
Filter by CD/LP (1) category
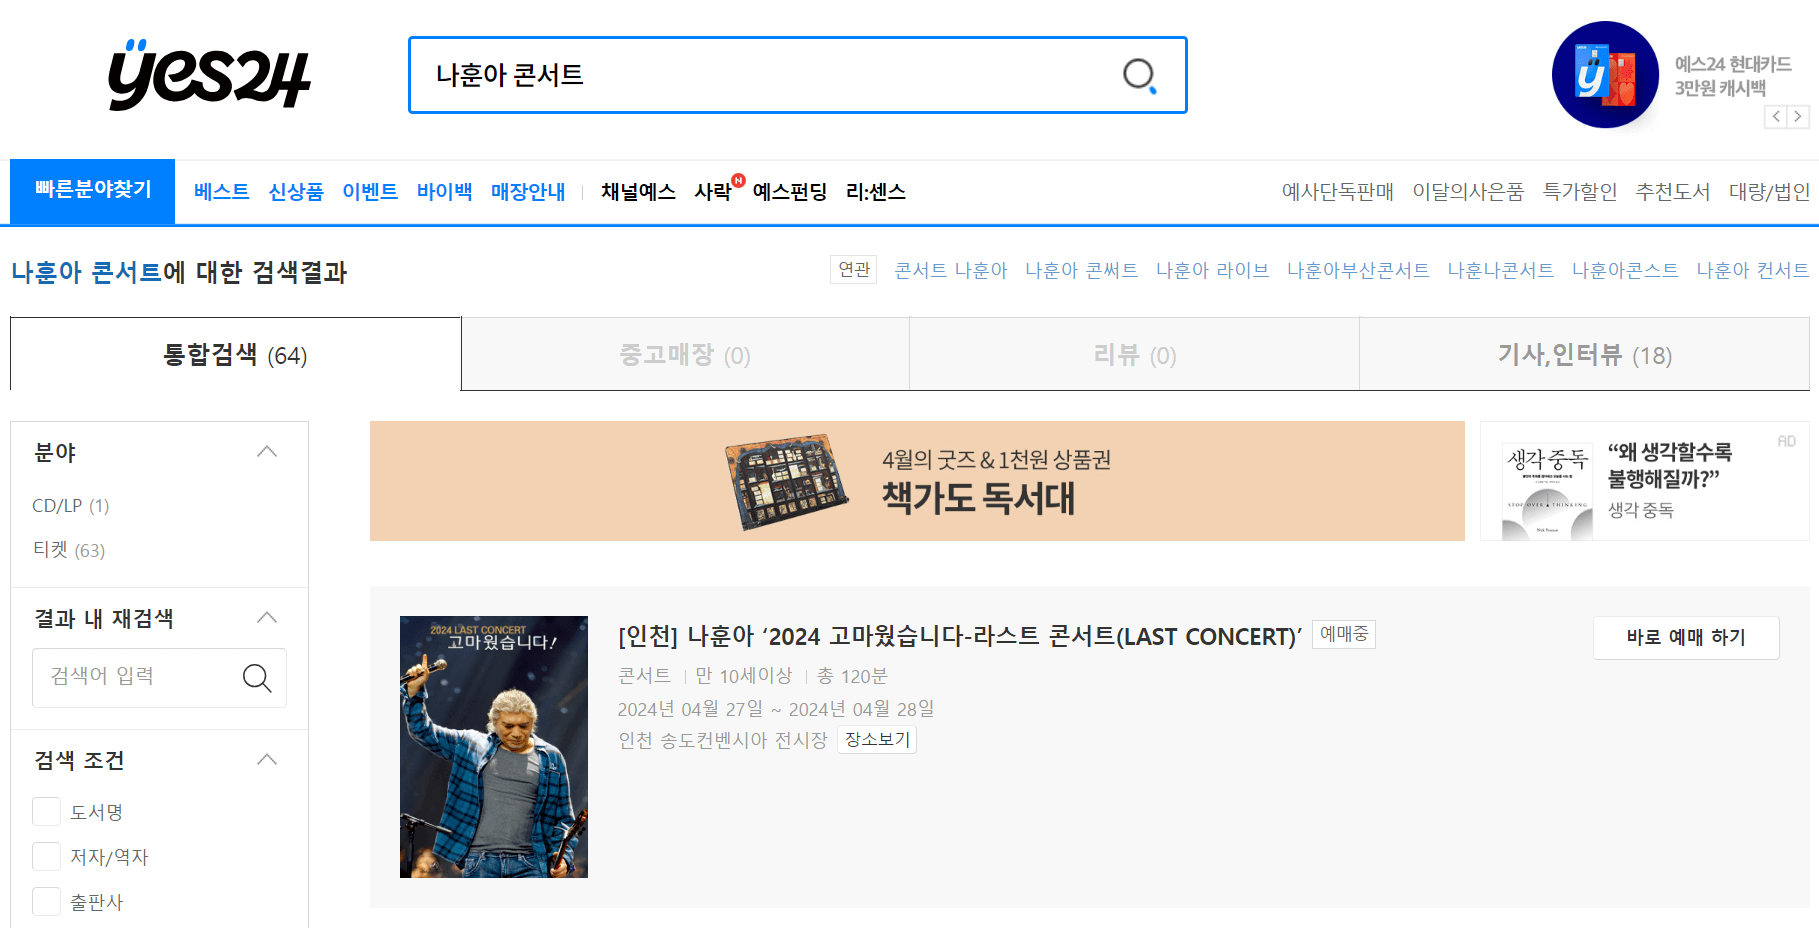pyautogui.click(x=71, y=506)
